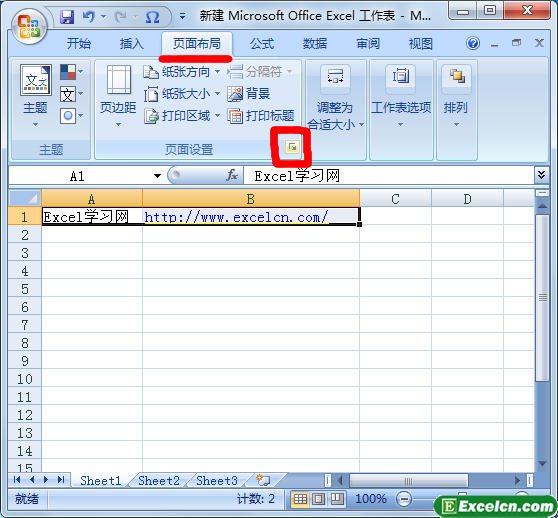Choose theme fonts dropdown
The image size is (558, 518).
pyautogui.click(x=71, y=94)
